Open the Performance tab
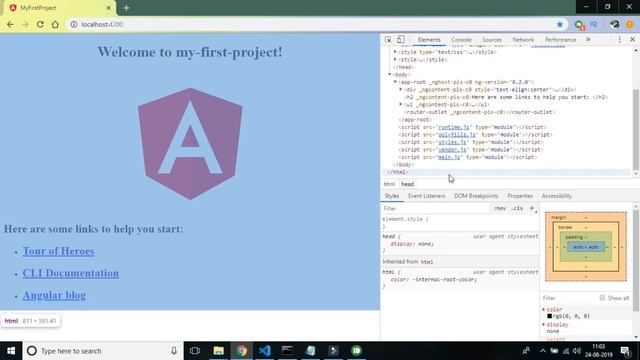 pos(560,40)
